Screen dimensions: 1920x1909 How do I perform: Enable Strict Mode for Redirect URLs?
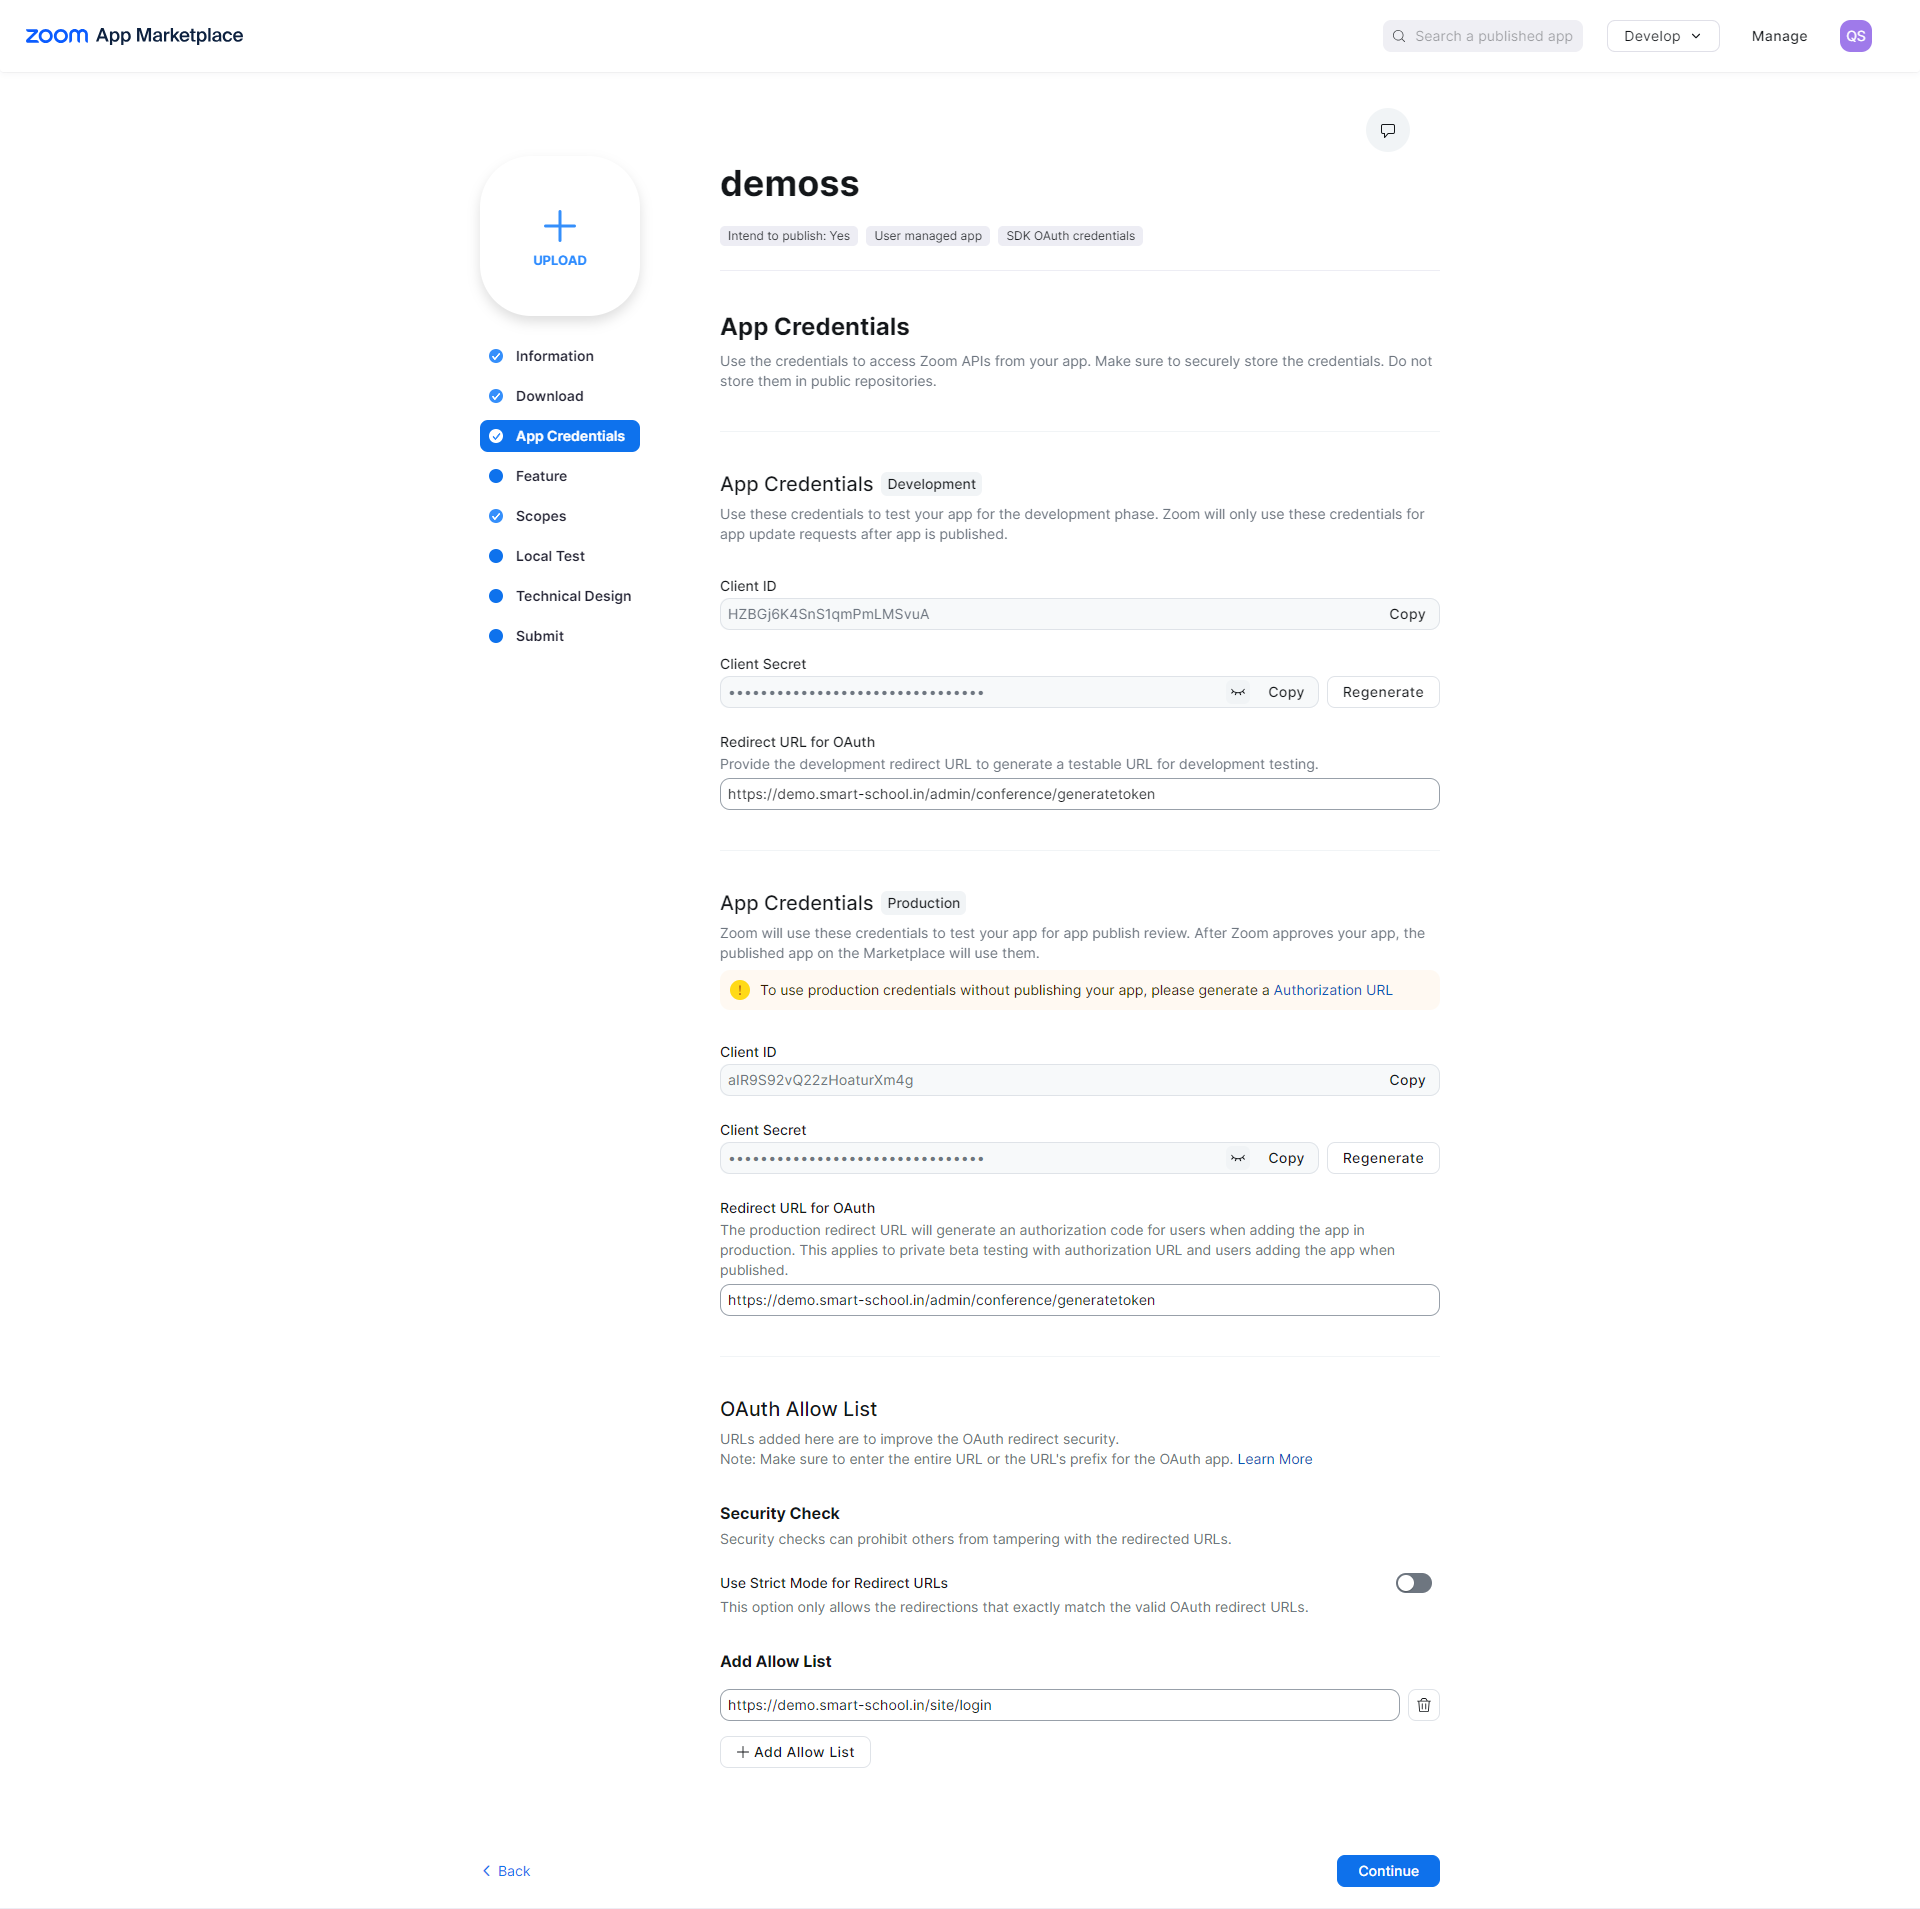(1413, 1583)
